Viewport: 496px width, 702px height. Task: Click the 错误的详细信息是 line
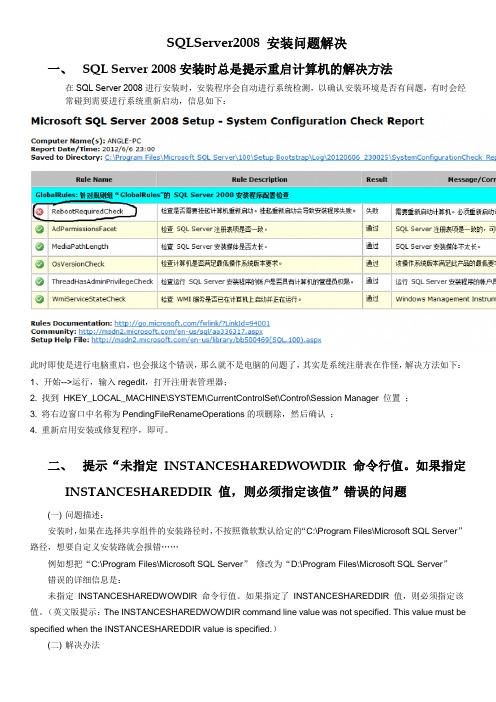click(84, 580)
